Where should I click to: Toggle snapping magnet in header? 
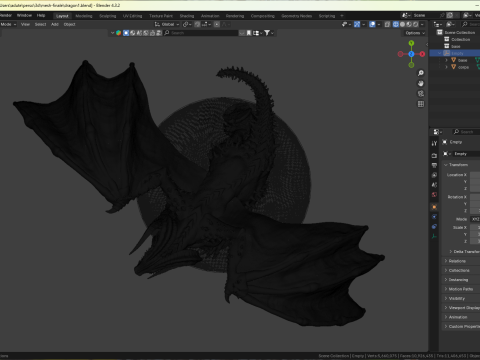(197, 24)
